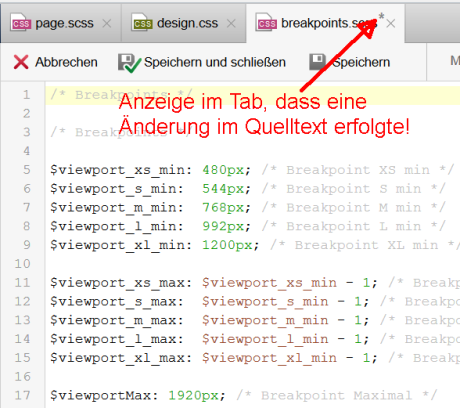Click the $viewport_m_min declaration on line 7
This screenshot has height=408, width=460.
(117, 208)
